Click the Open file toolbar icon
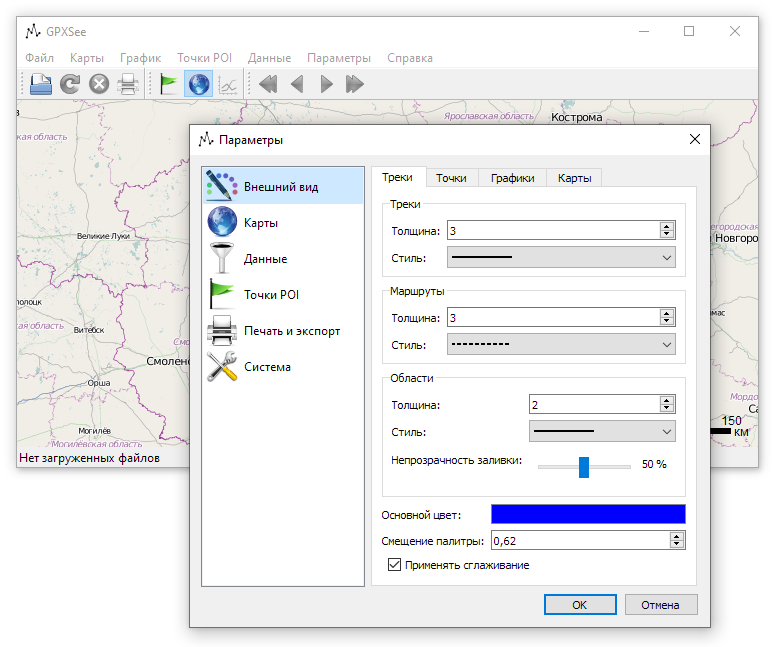 point(40,84)
